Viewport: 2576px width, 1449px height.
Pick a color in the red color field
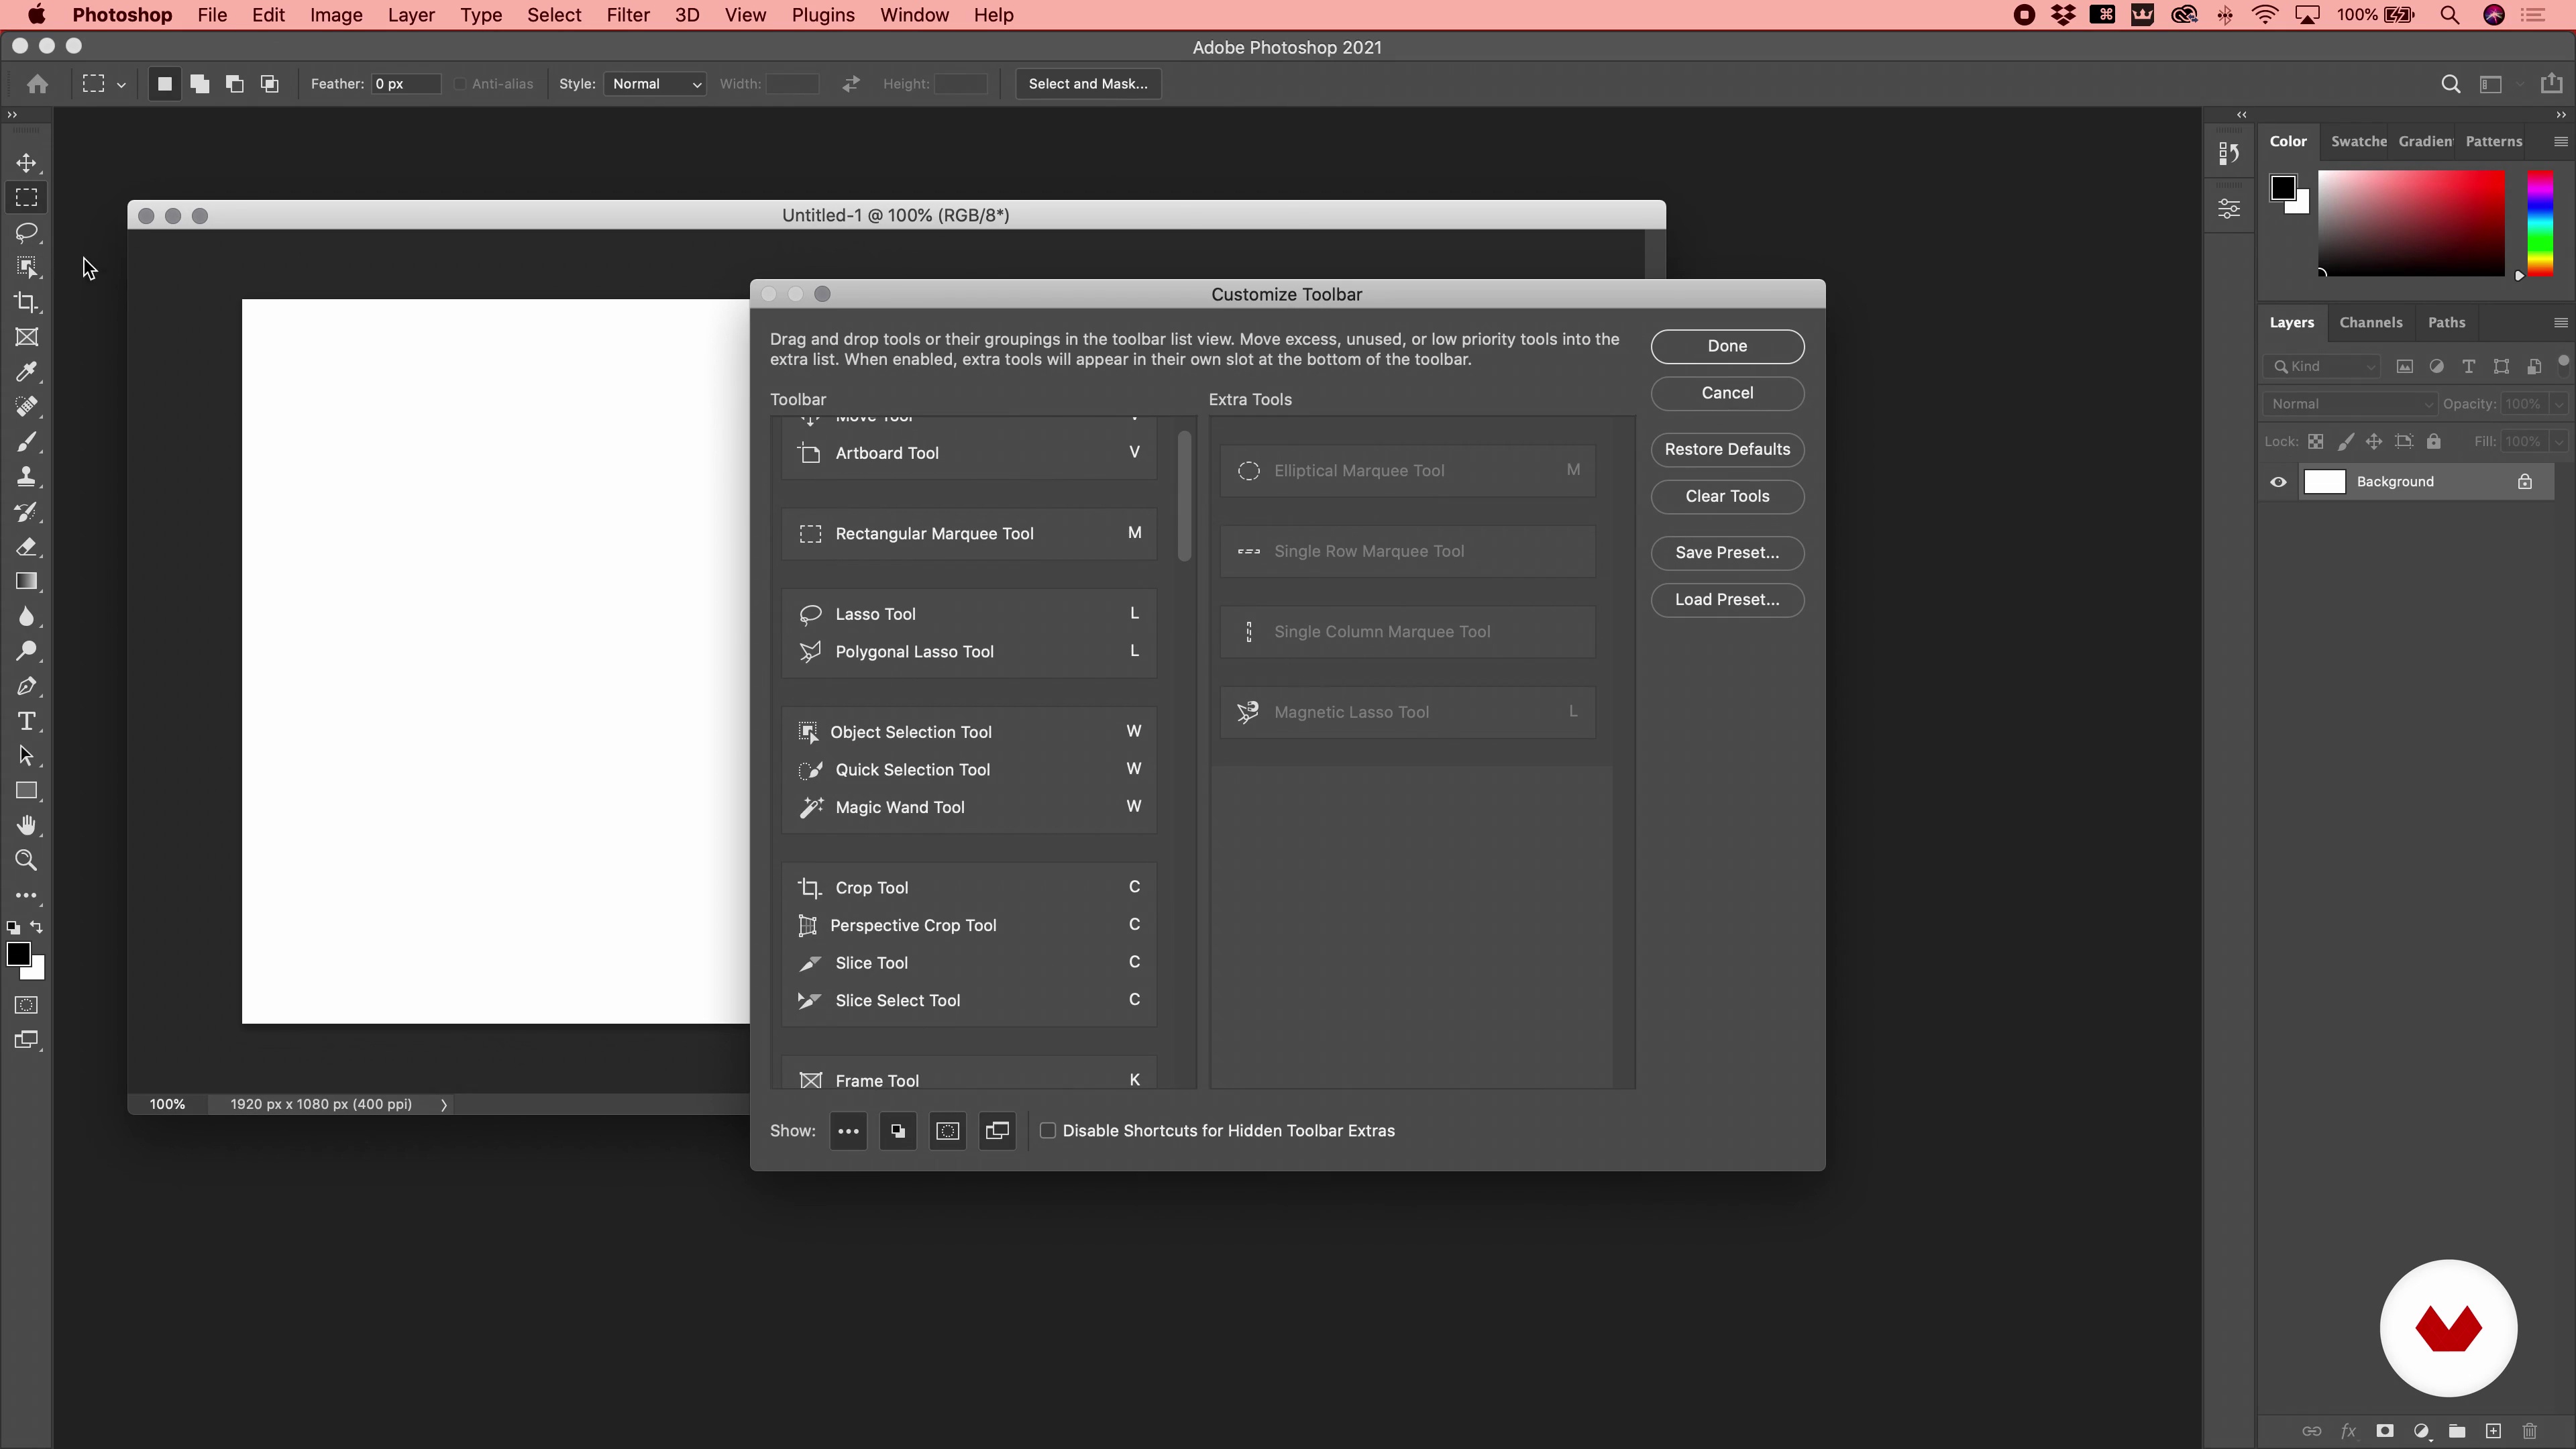pos(2412,223)
